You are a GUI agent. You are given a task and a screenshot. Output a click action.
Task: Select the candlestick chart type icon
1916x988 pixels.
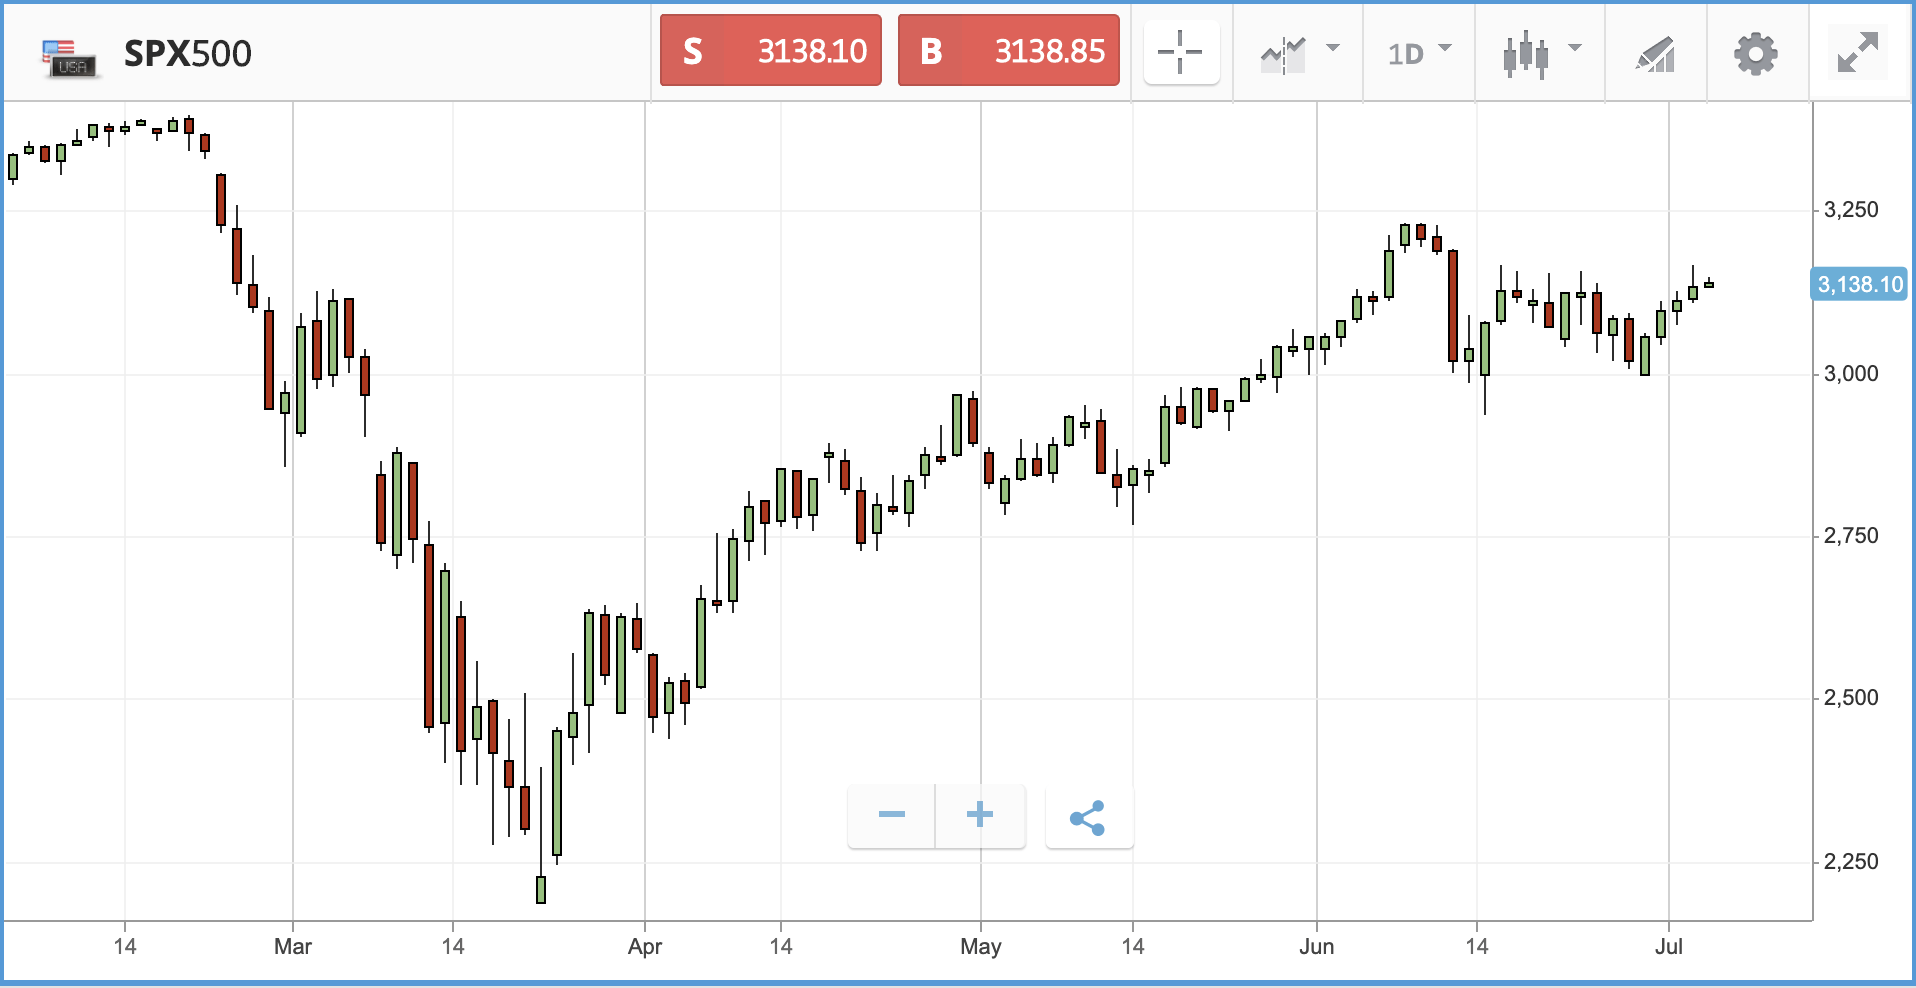pyautogui.click(x=1525, y=54)
